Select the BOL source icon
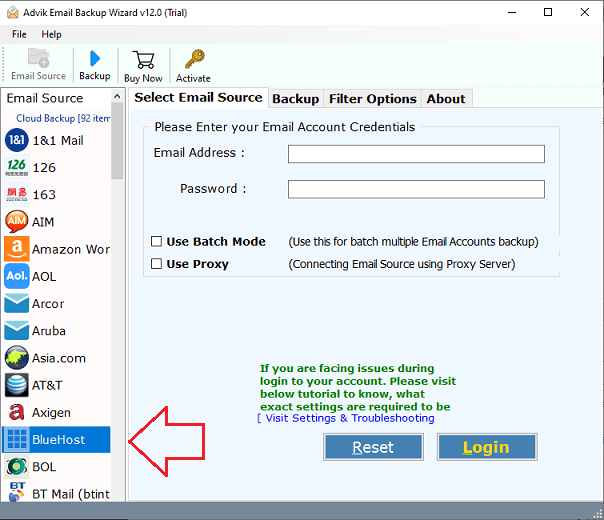The height and width of the screenshot is (520, 604). click(x=17, y=467)
